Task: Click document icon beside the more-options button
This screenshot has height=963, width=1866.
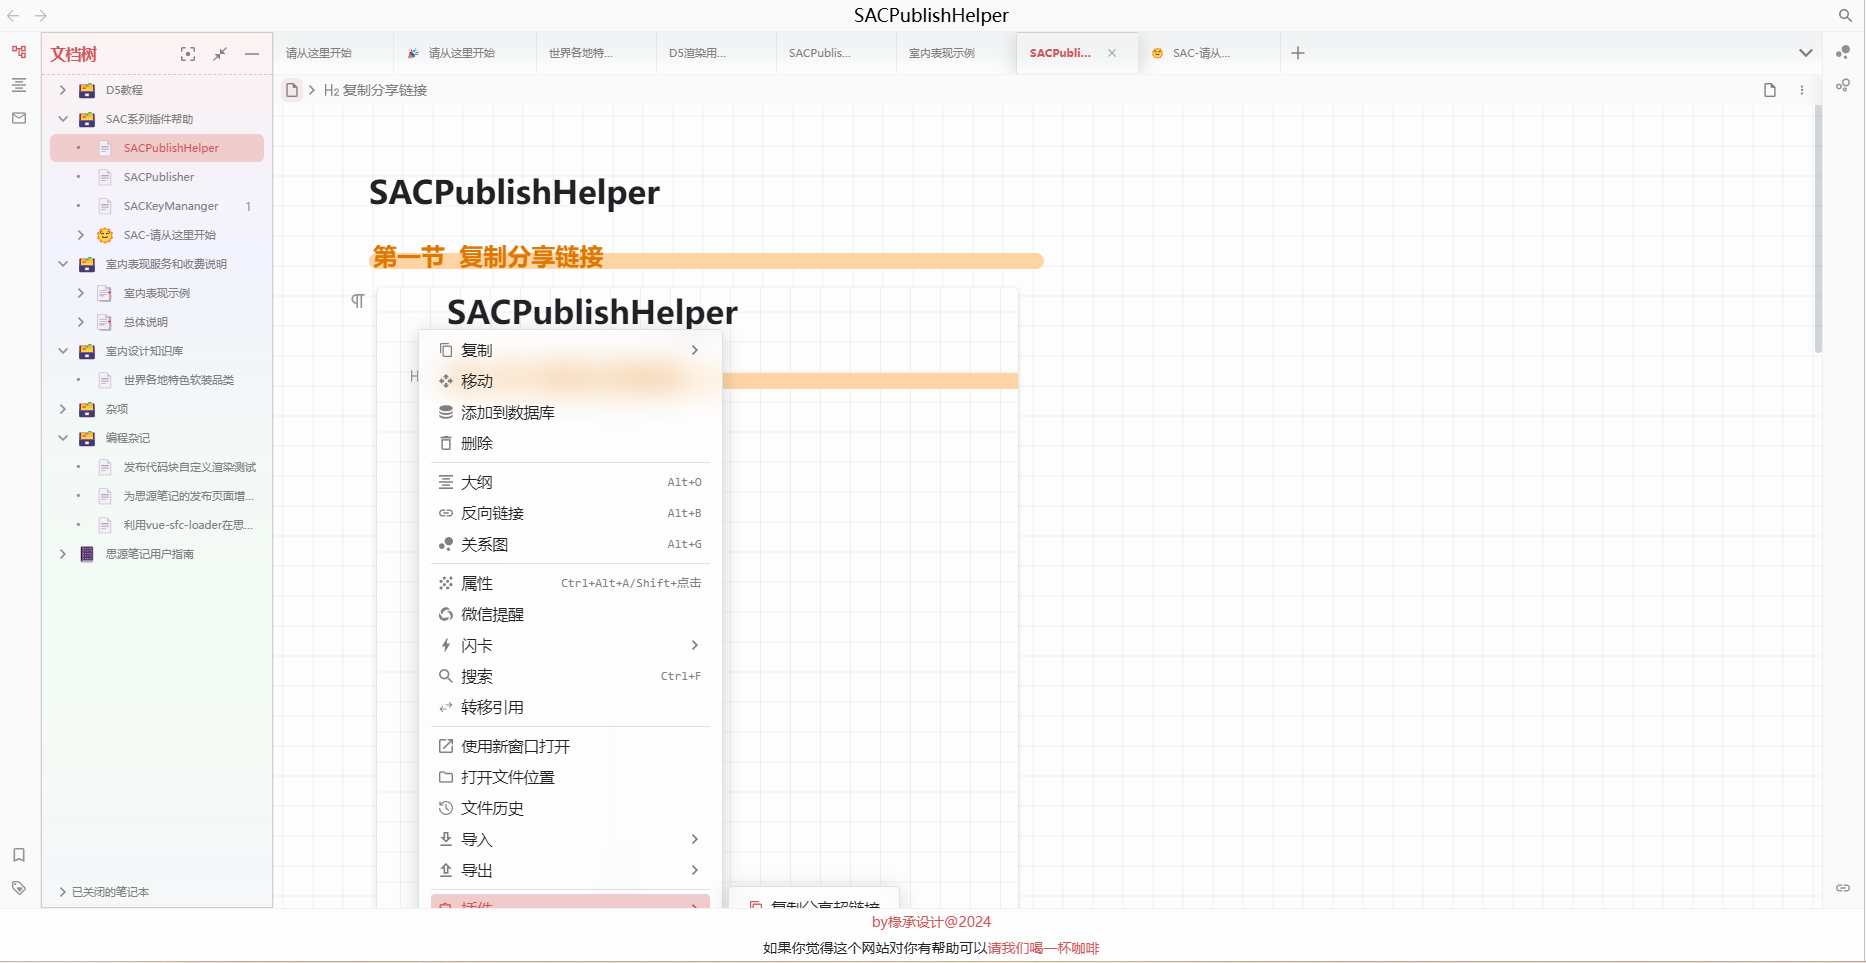Action: coord(1770,90)
